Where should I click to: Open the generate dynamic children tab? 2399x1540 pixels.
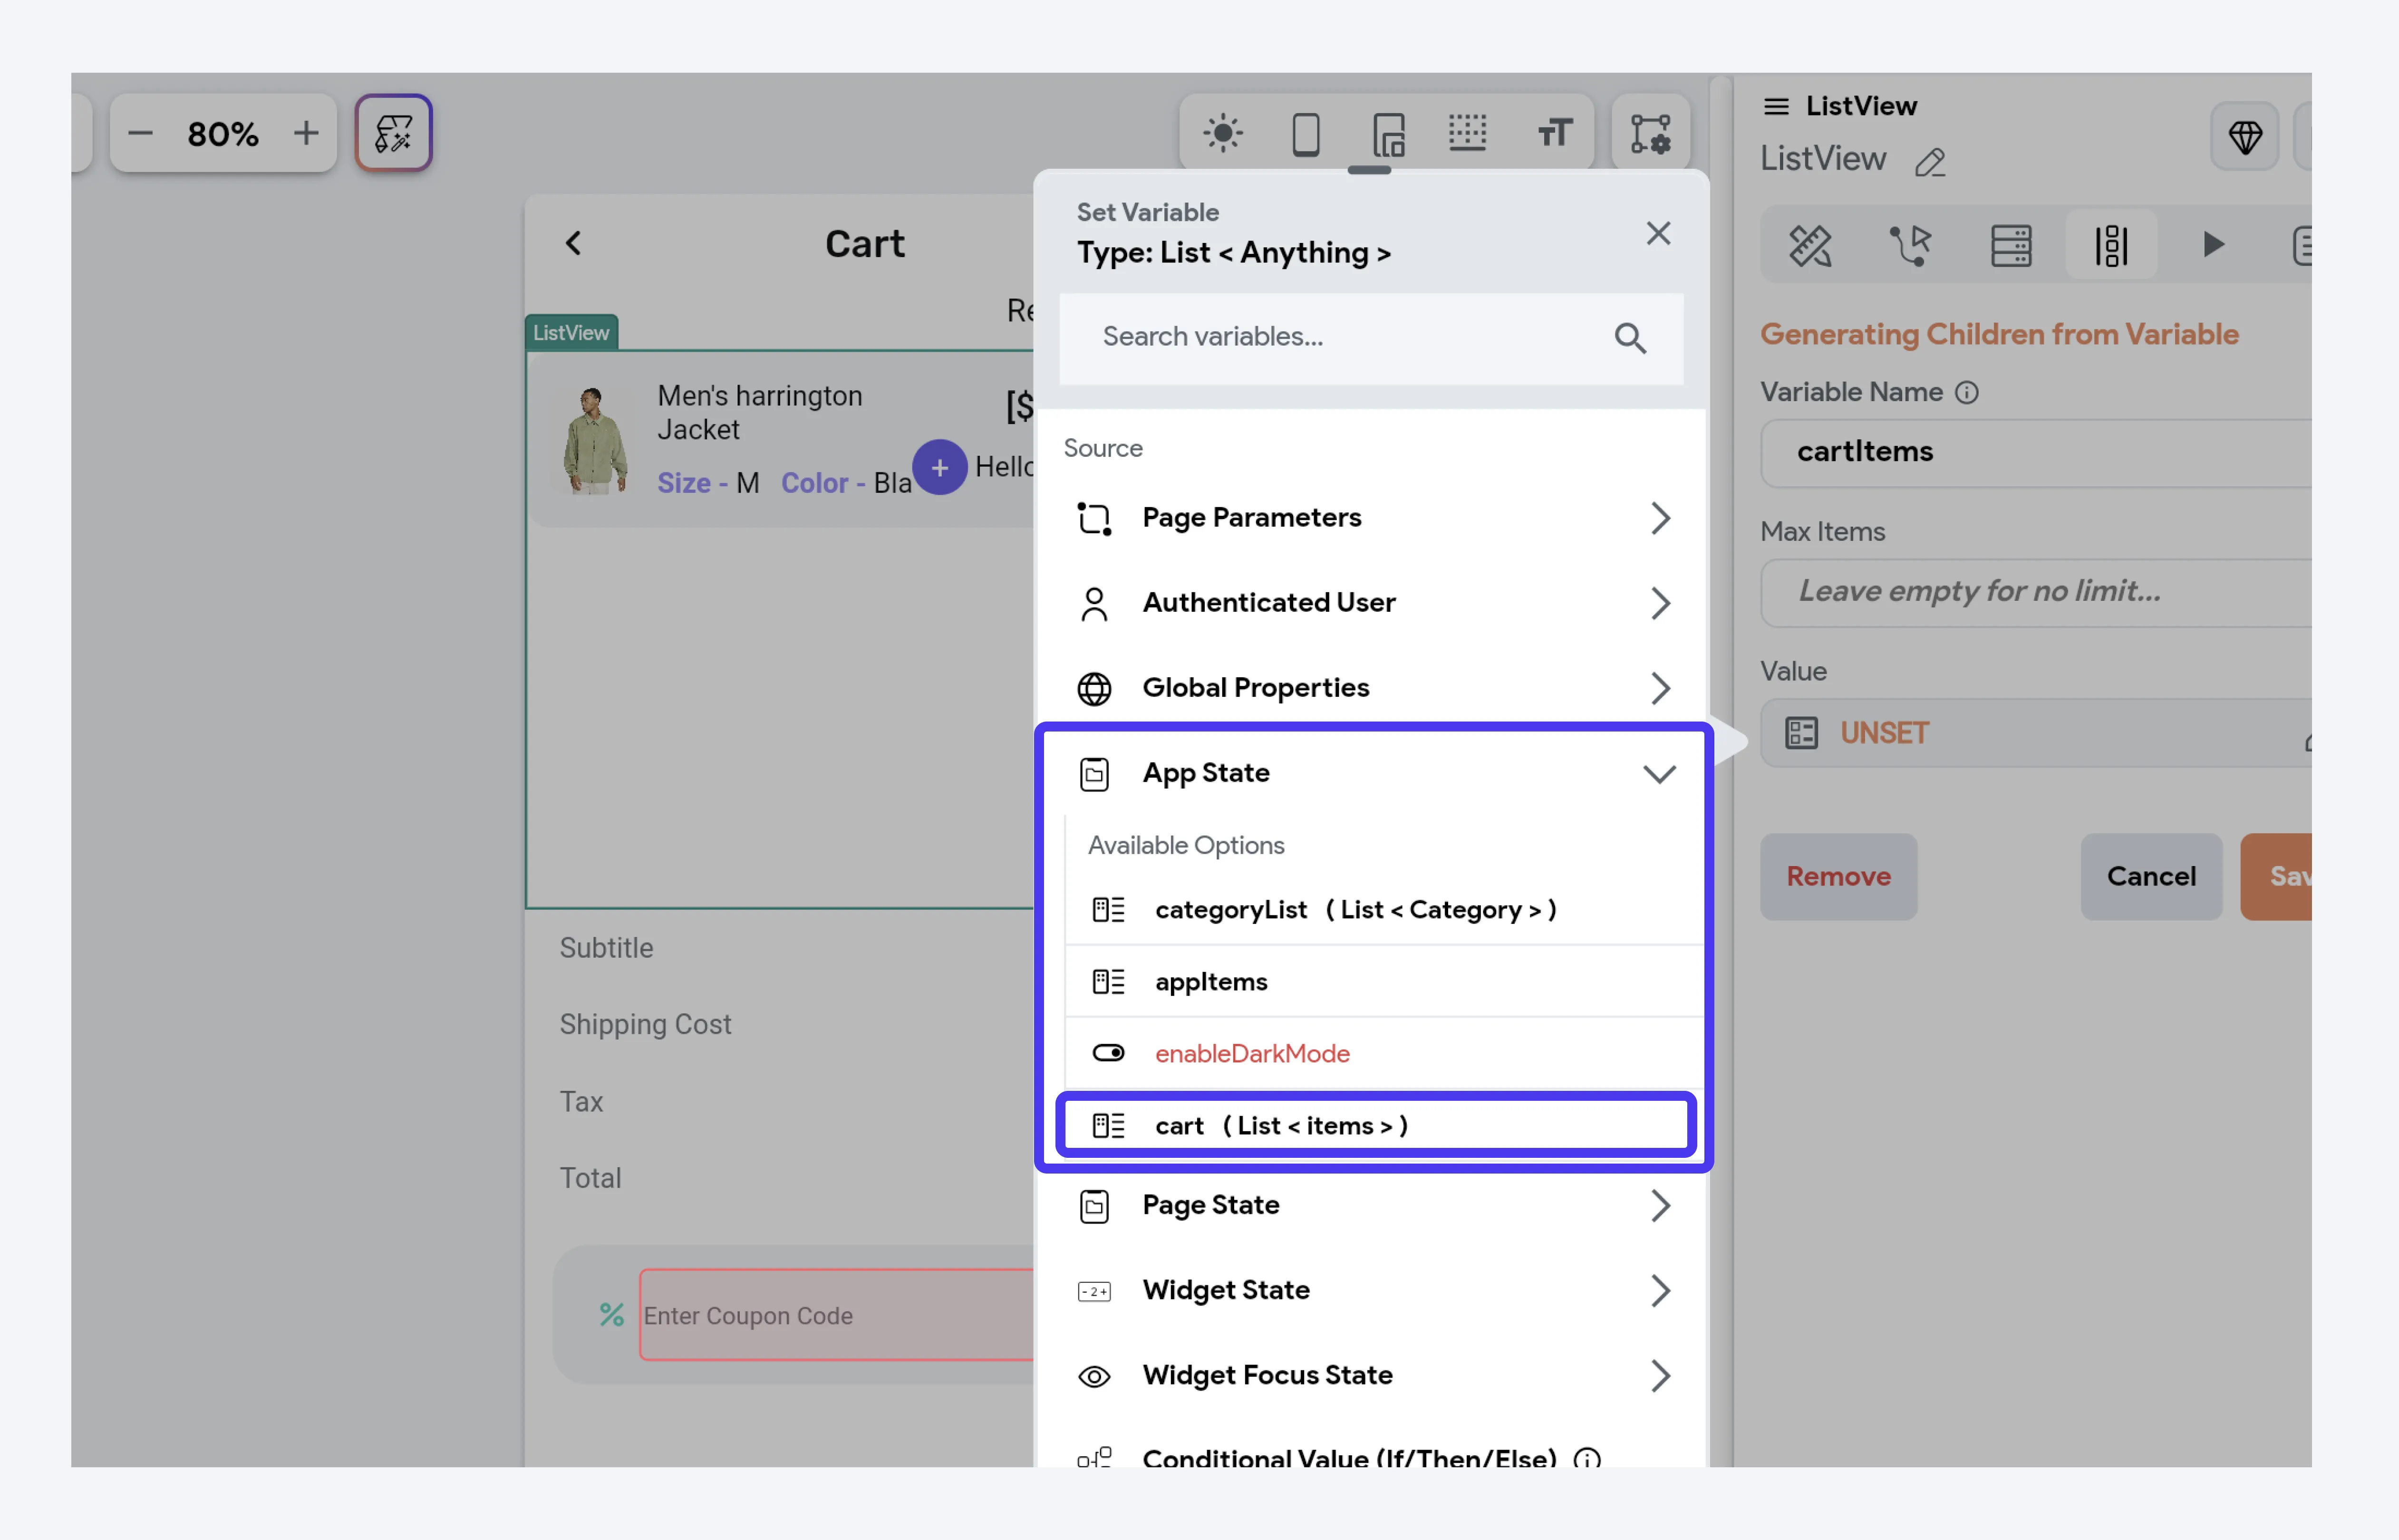(2111, 245)
